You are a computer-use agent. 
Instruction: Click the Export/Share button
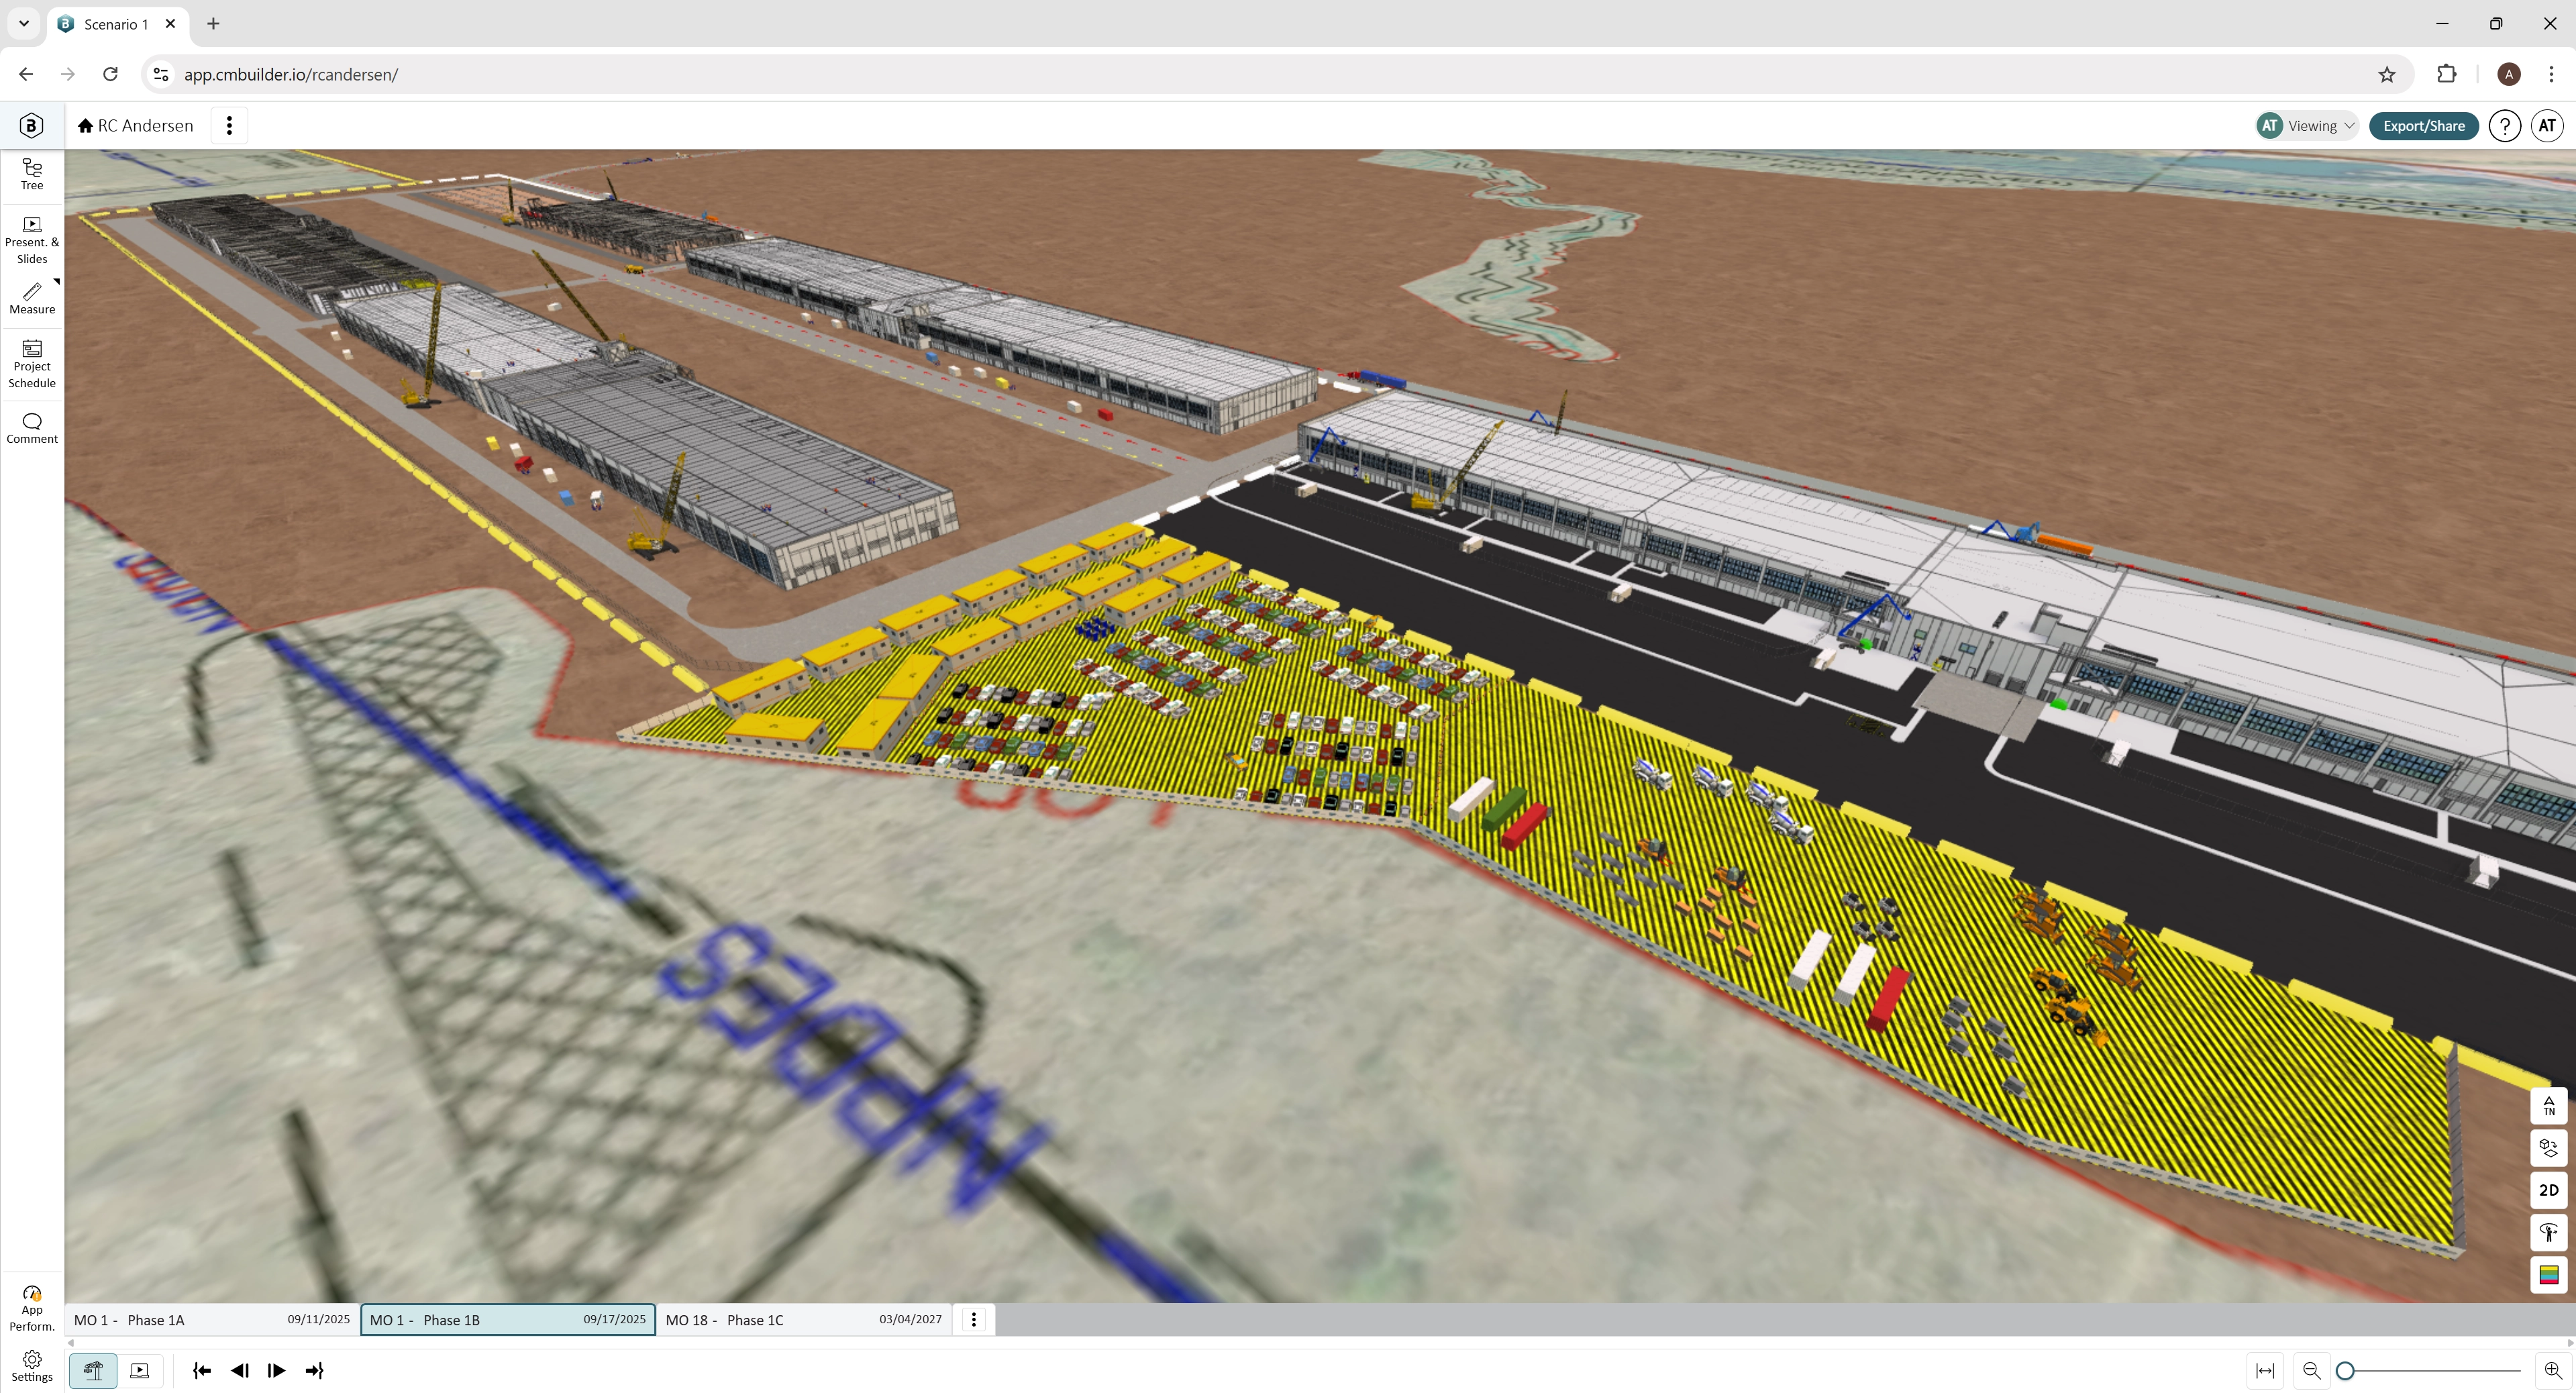click(2423, 125)
